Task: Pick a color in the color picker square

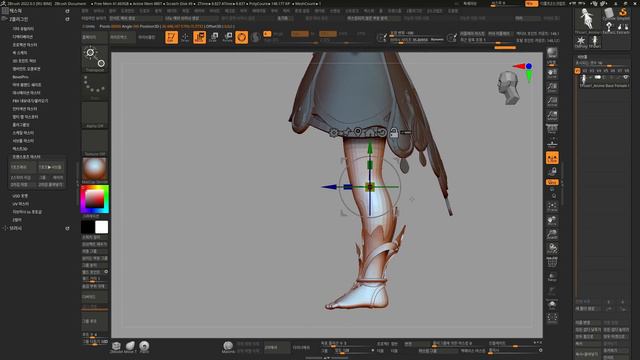Action: pyautogui.click(x=95, y=199)
